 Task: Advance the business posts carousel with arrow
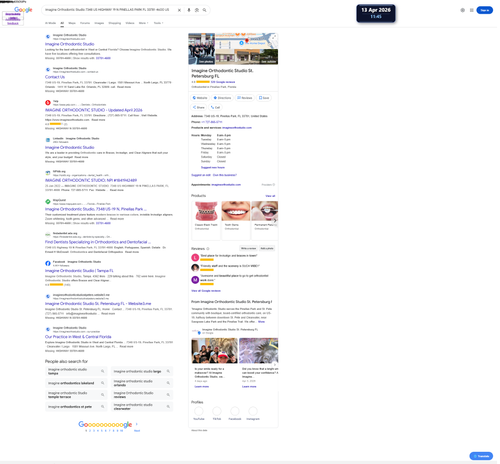[275, 364]
